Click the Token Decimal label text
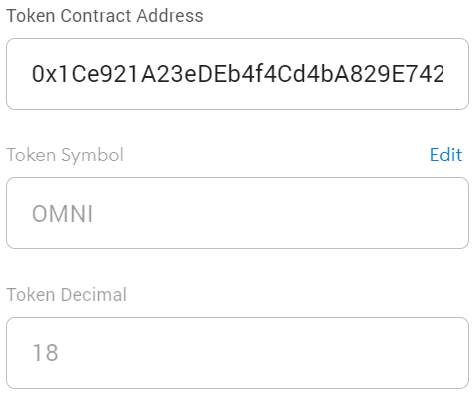The image size is (472, 394). tap(66, 295)
